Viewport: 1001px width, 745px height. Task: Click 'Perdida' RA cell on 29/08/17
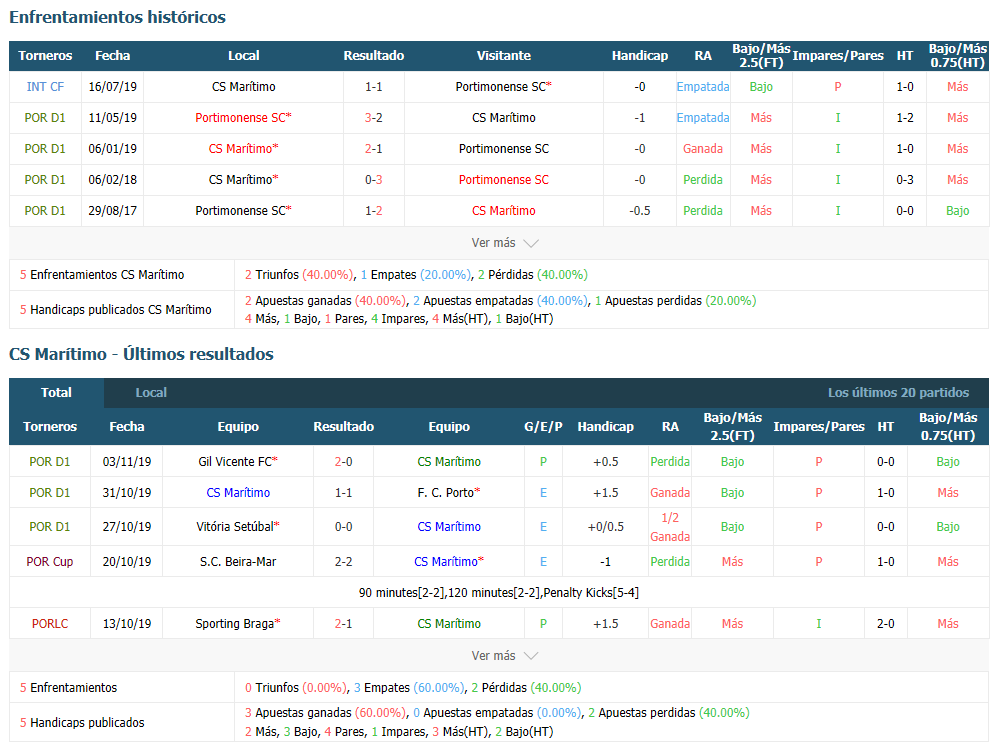pos(703,211)
